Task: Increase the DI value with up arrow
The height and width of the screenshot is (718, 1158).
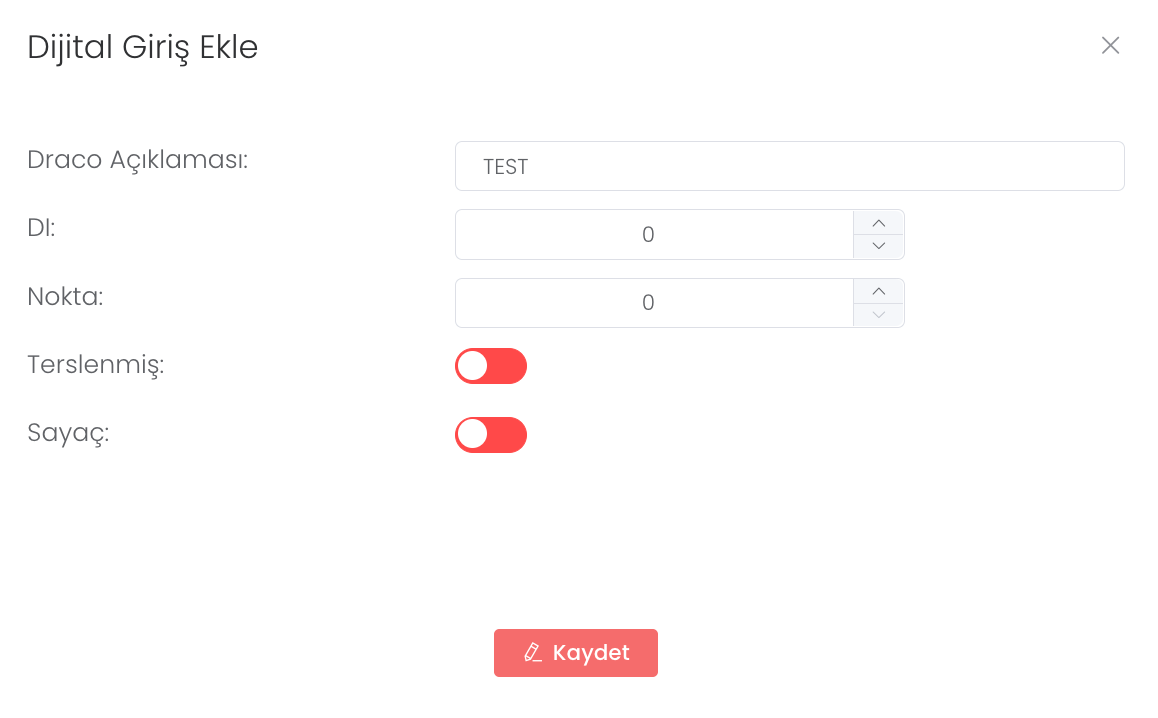Action: tap(879, 223)
